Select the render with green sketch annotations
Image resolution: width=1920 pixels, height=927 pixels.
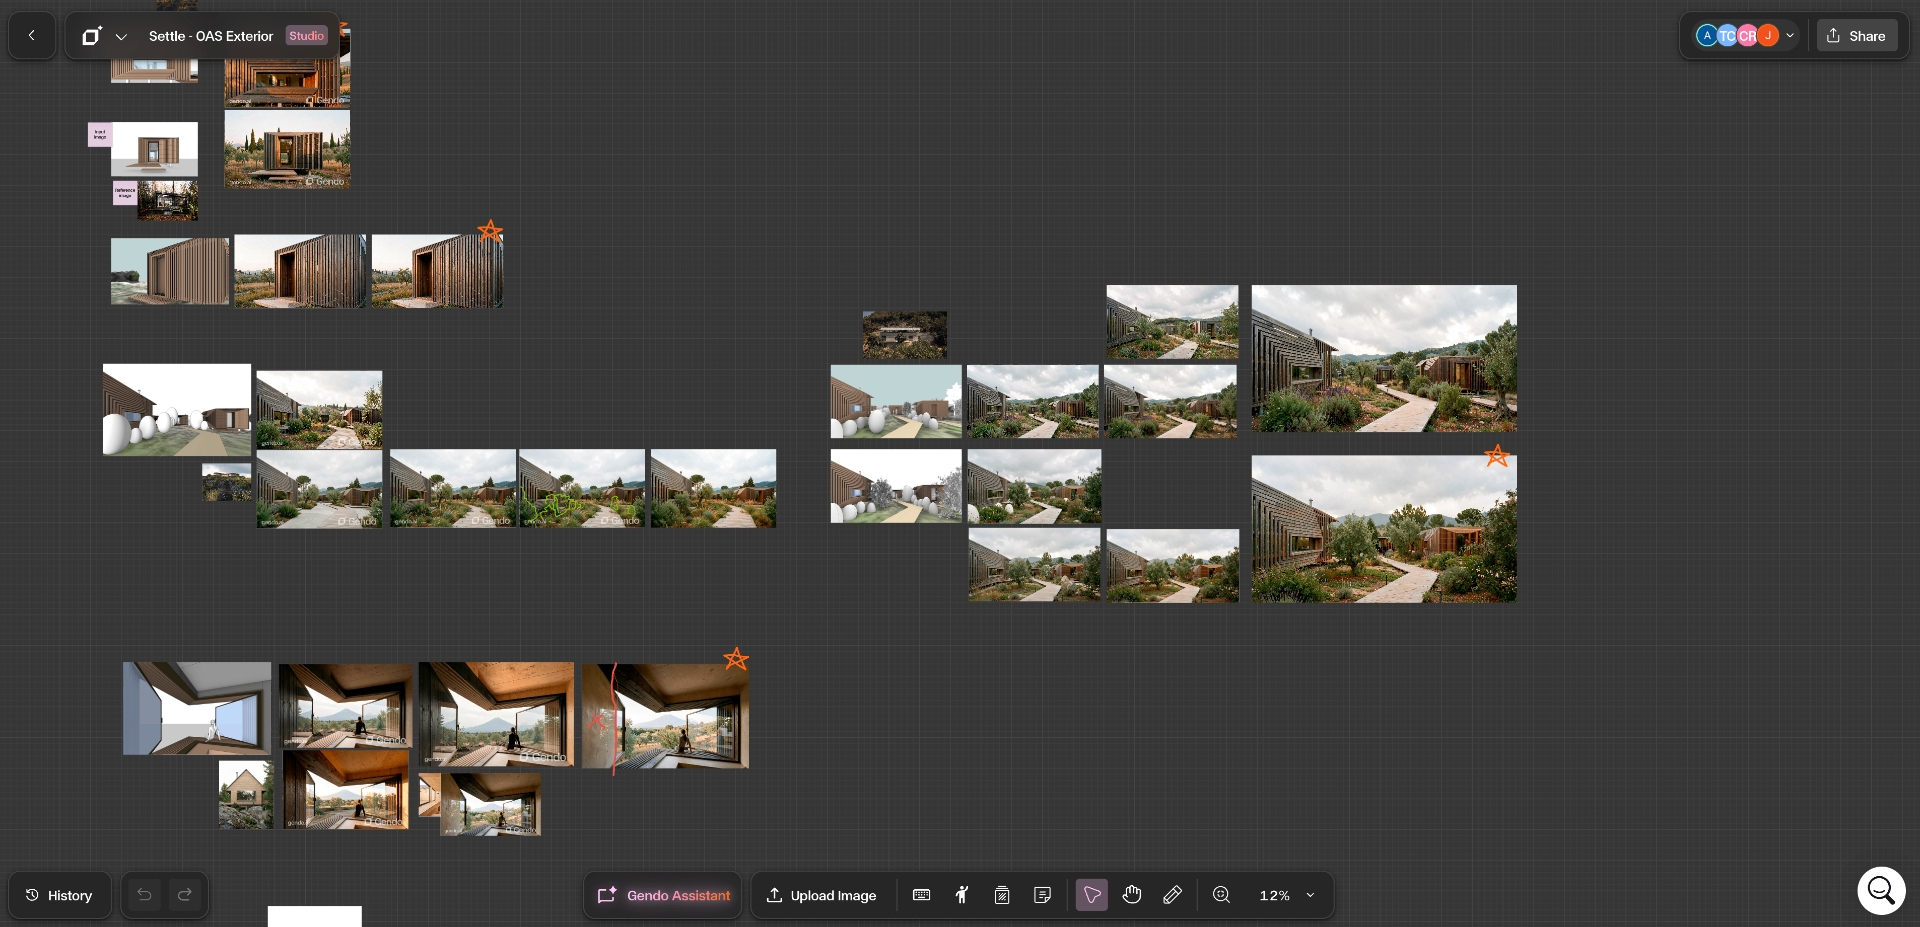point(582,488)
